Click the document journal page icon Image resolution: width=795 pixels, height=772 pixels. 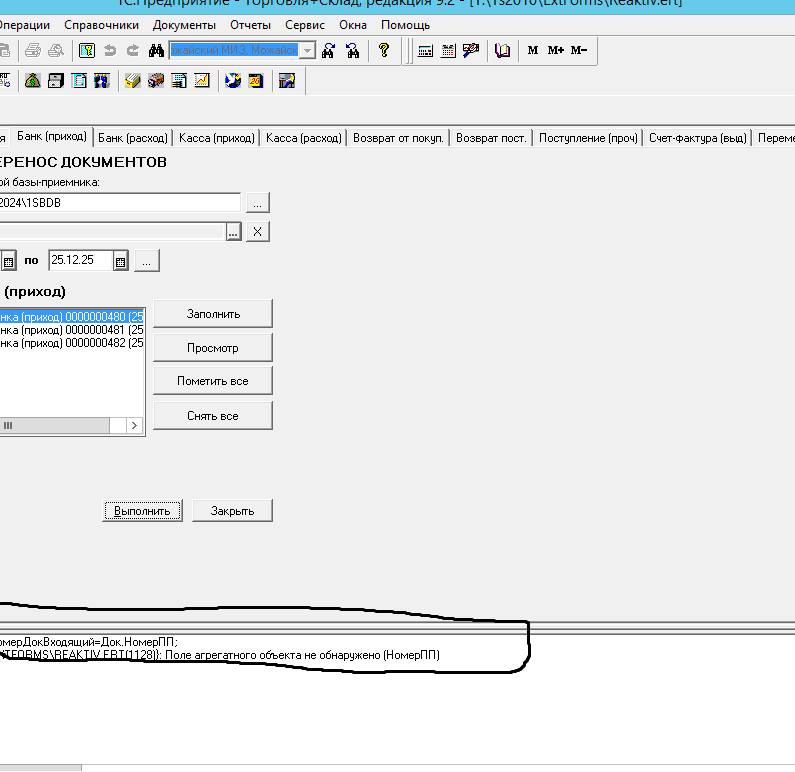tap(79, 81)
